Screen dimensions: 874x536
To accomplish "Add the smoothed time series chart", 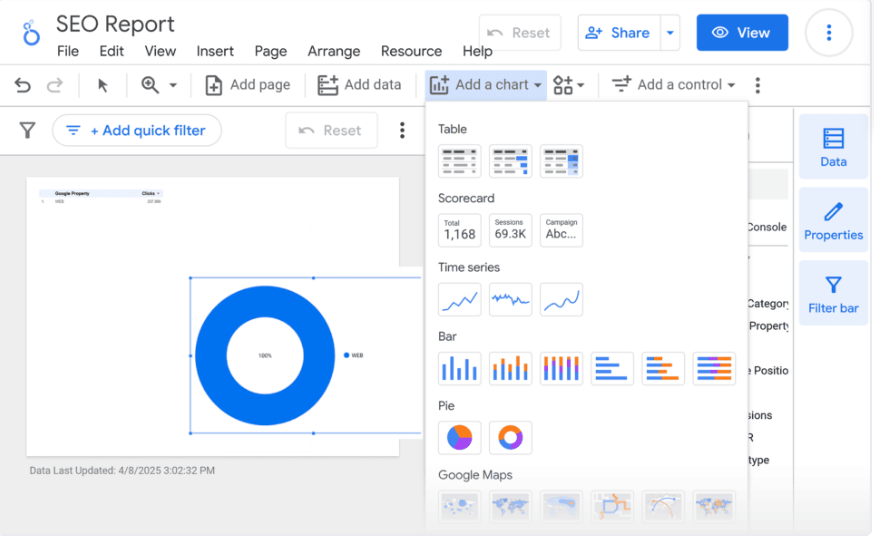I will pos(561,299).
